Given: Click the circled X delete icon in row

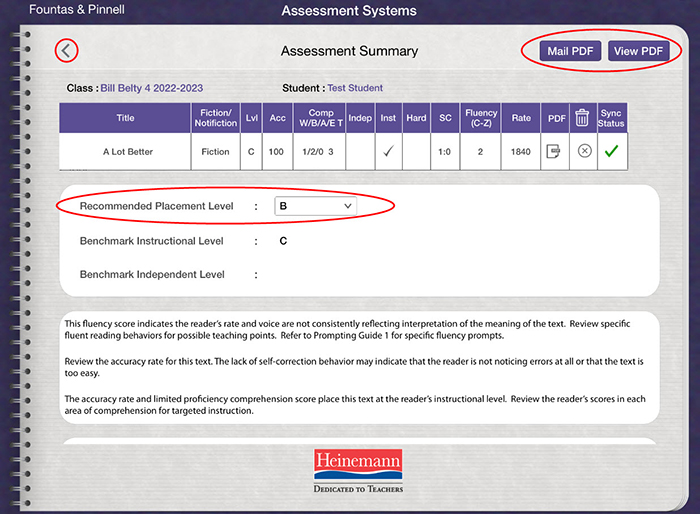Looking at the screenshot, I should [x=584, y=151].
